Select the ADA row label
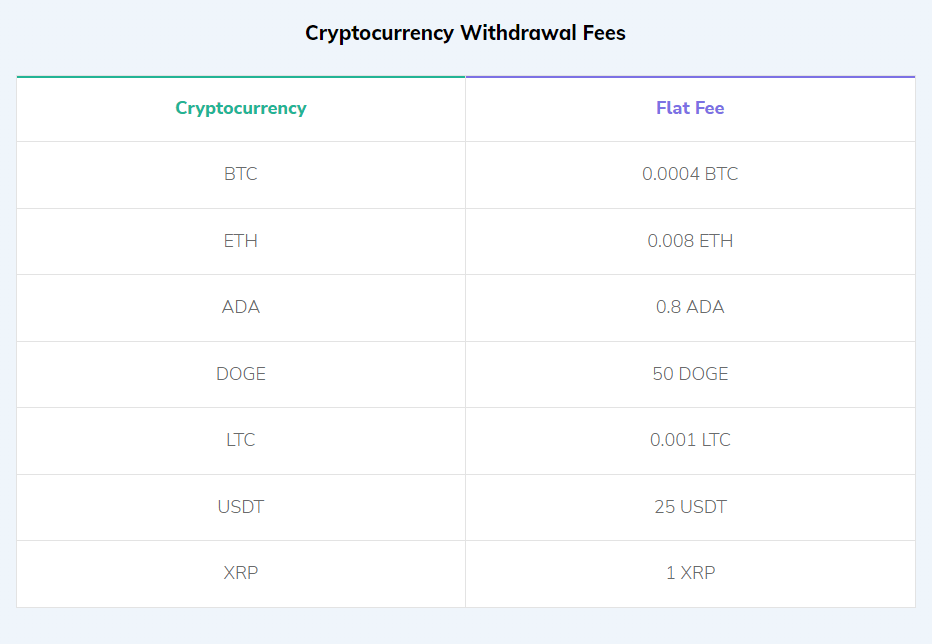Viewport: 932px width, 644px height. tap(241, 307)
